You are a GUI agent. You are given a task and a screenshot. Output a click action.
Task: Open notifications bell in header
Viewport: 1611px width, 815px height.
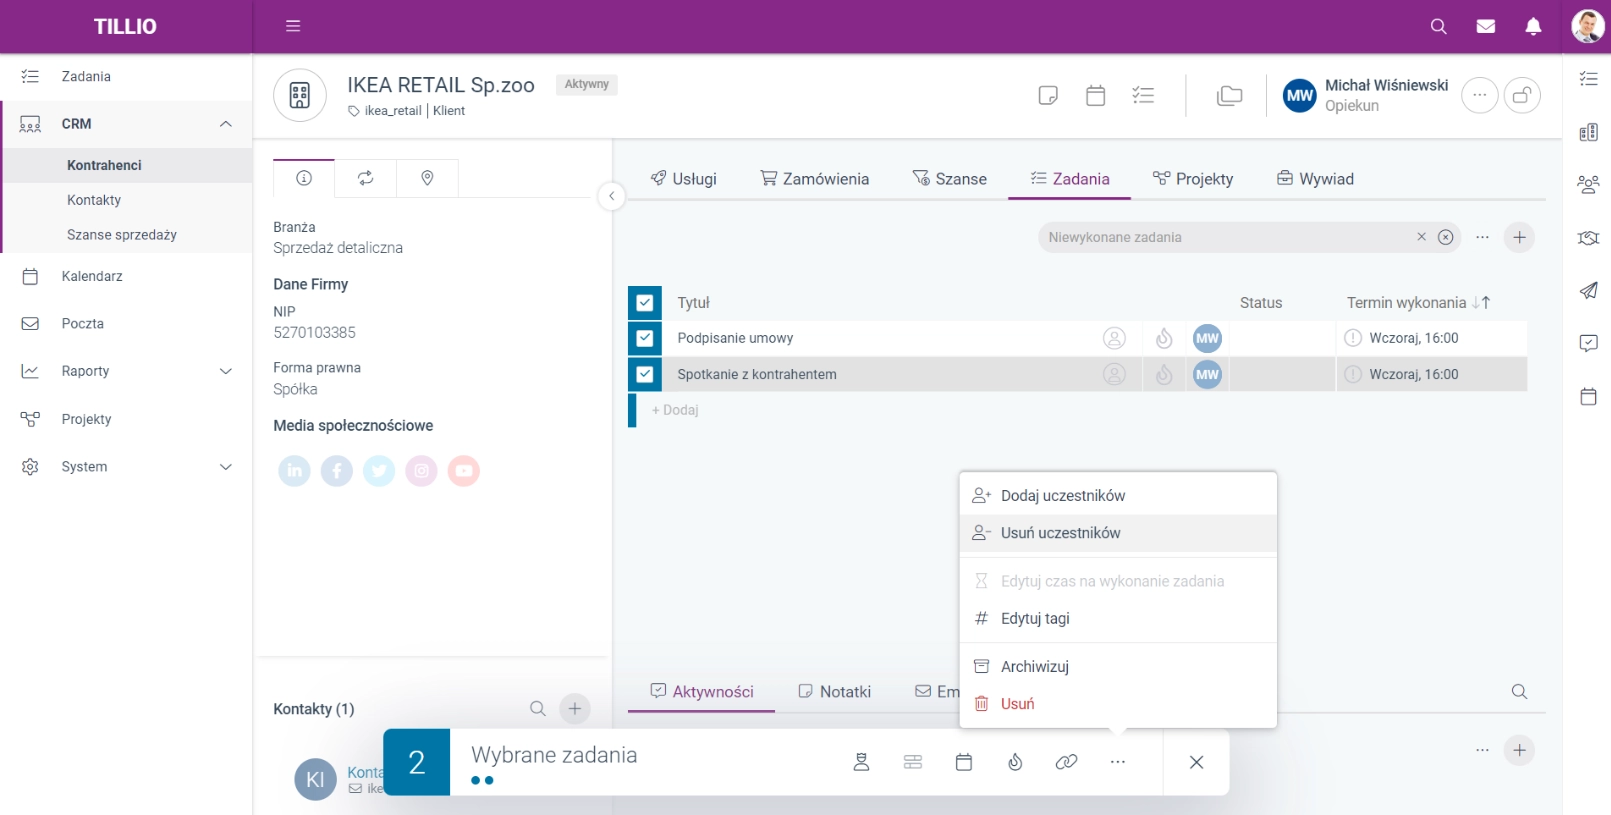1533,26
